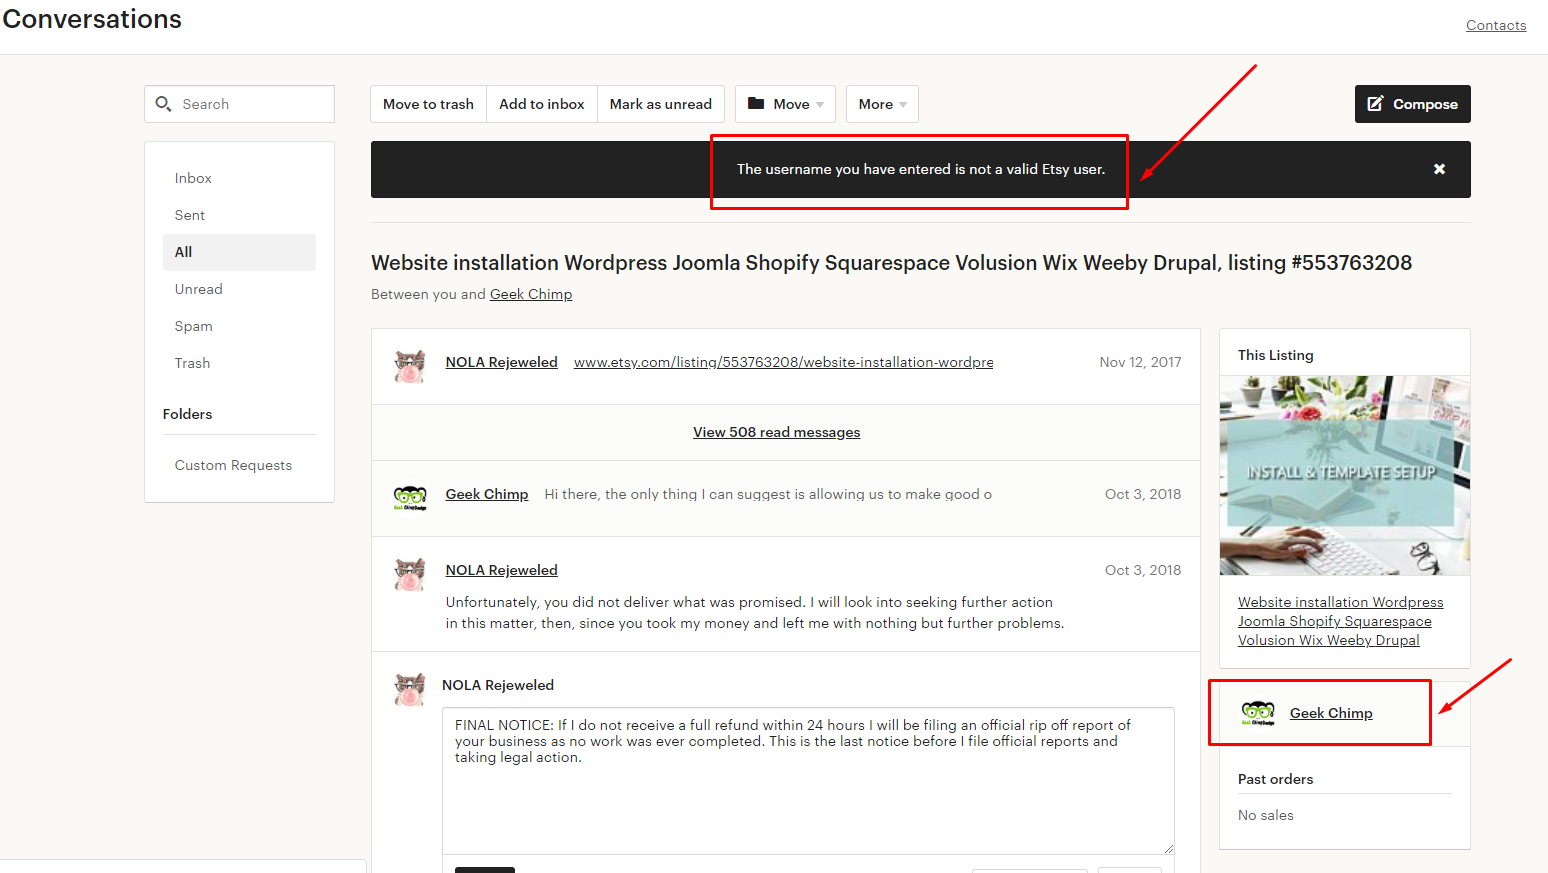
Task: Mark conversation as unread
Action: tap(661, 104)
